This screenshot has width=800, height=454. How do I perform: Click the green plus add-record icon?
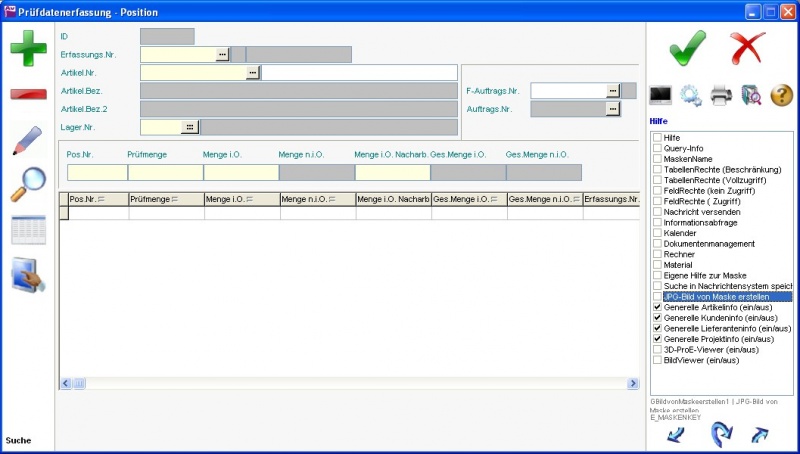pos(28,49)
